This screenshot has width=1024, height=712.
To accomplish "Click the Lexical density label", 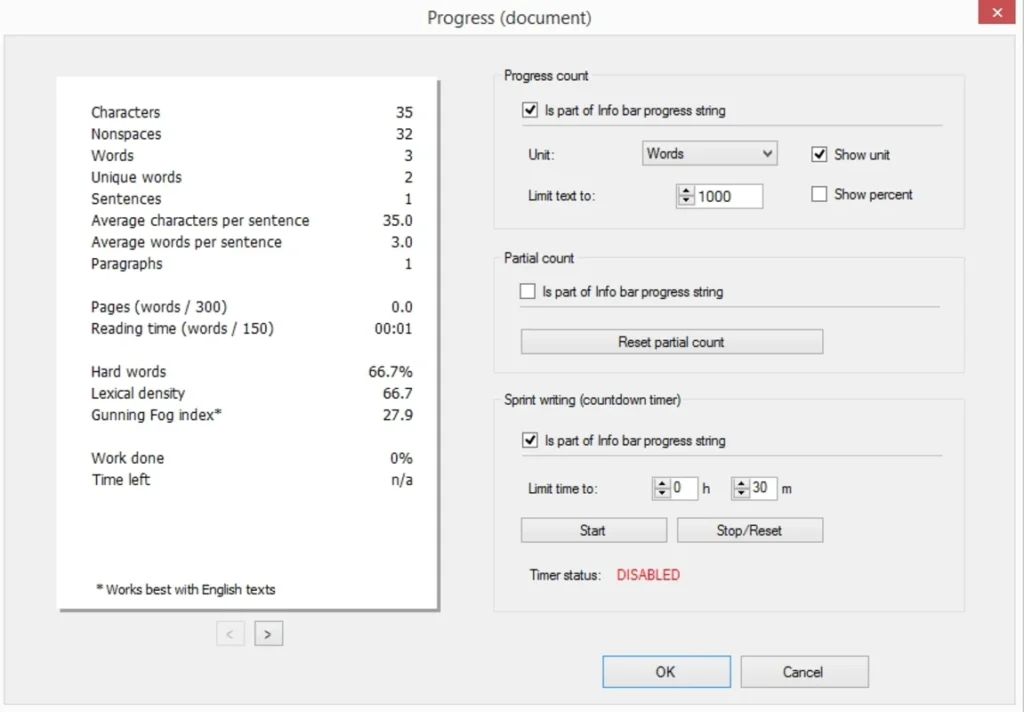I will [138, 393].
